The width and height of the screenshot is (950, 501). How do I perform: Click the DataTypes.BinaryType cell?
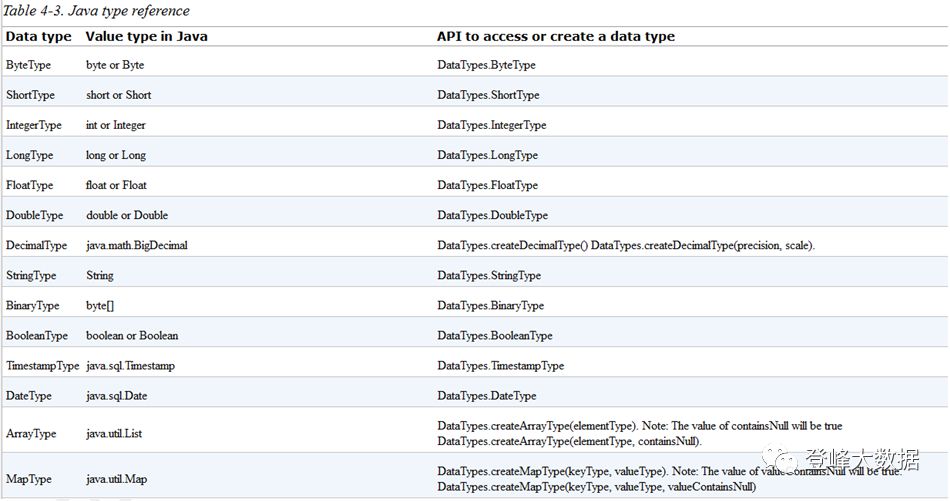click(x=491, y=305)
